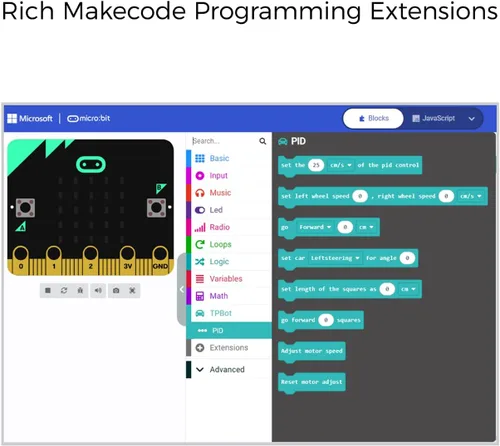Screen dimensions: 500x446
Task: Select the Logic category
Action: pos(228,262)
